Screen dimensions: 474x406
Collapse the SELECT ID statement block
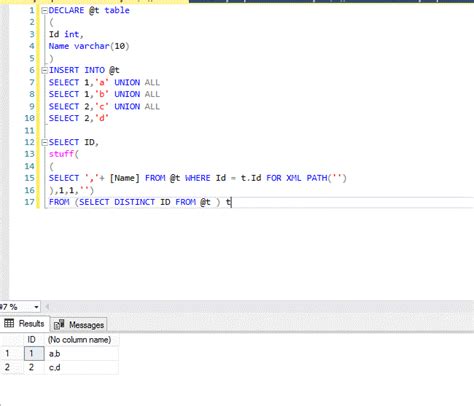(x=44, y=142)
